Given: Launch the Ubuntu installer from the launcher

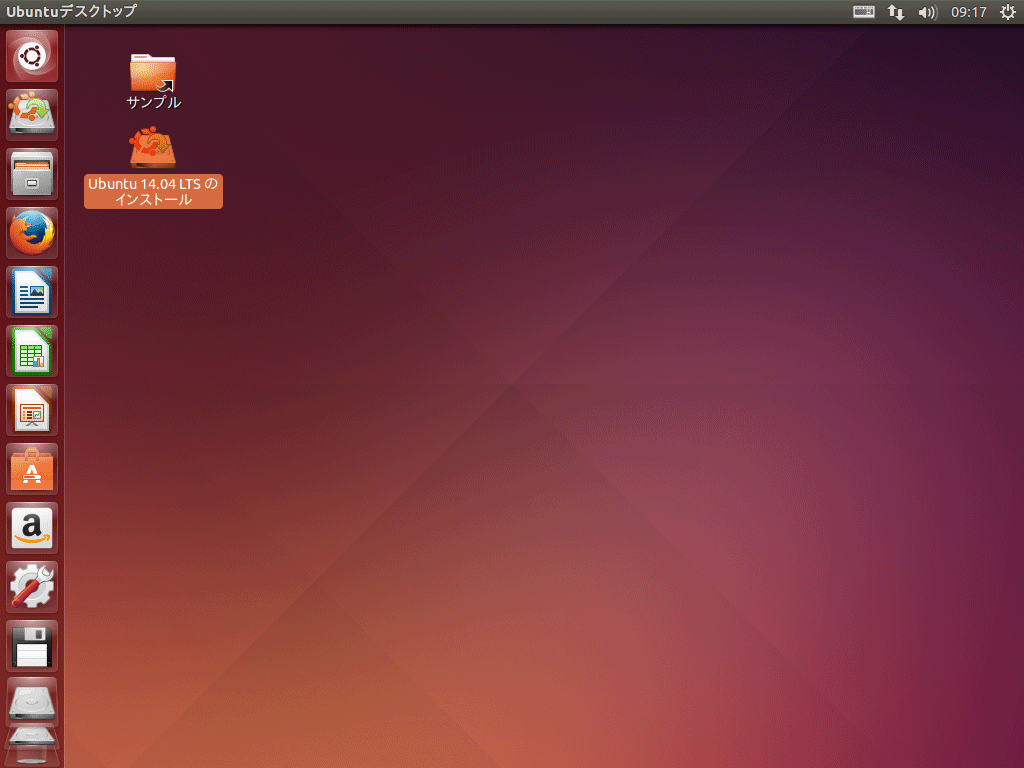Looking at the screenshot, I should click(x=32, y=115).
